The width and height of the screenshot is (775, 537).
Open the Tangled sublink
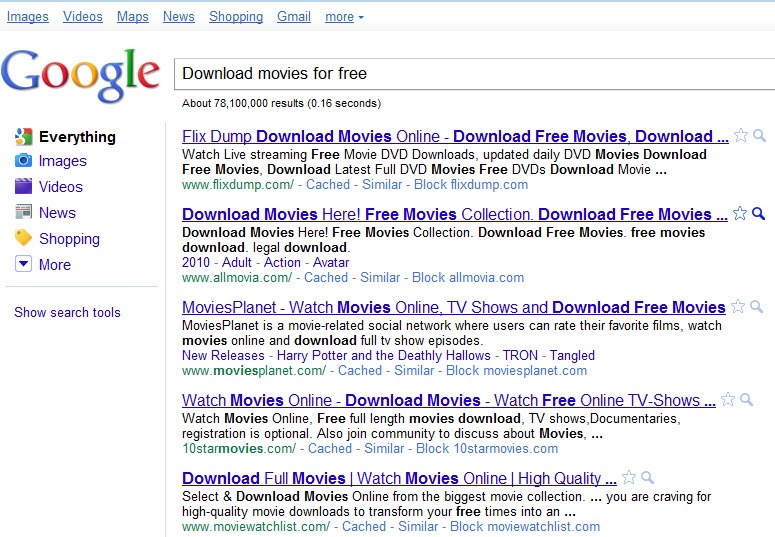point(572,356)
